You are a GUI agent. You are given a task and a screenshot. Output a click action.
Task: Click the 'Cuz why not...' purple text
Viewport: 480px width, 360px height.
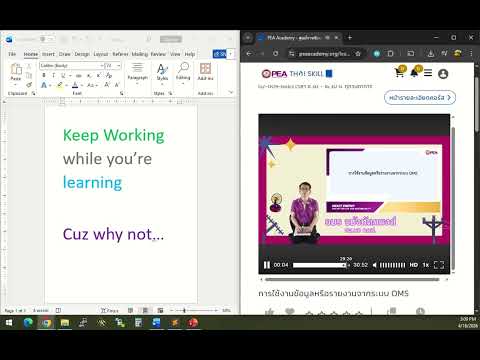coord(113,234)
